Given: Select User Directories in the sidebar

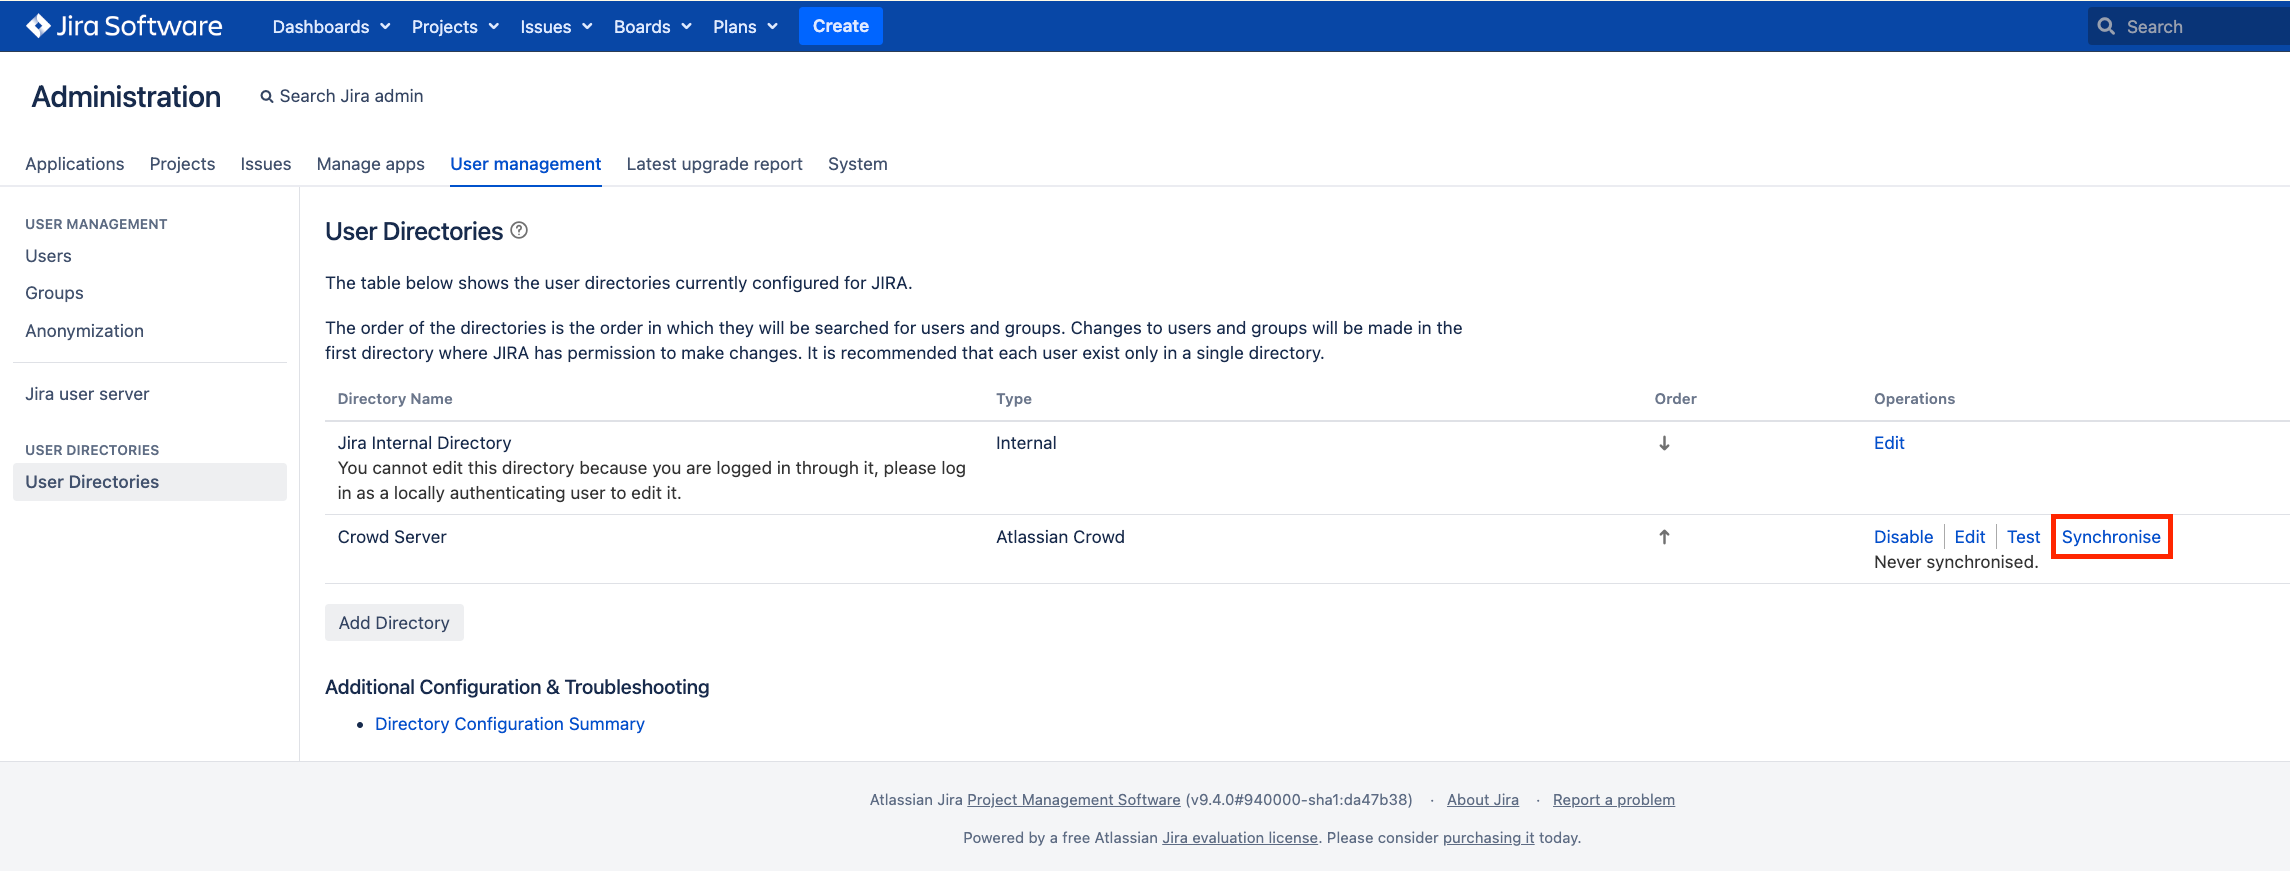Looking at the screenshot, I should (150, 482).
